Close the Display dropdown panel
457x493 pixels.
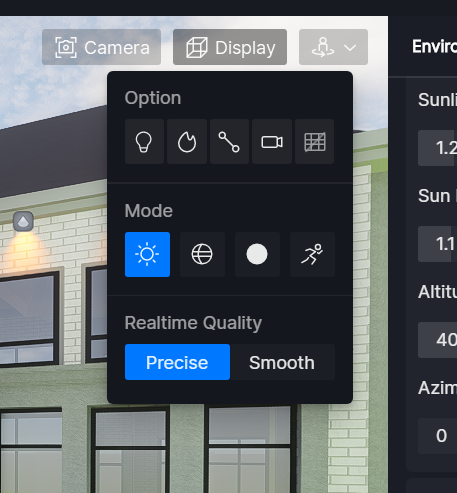coord(230,47)
